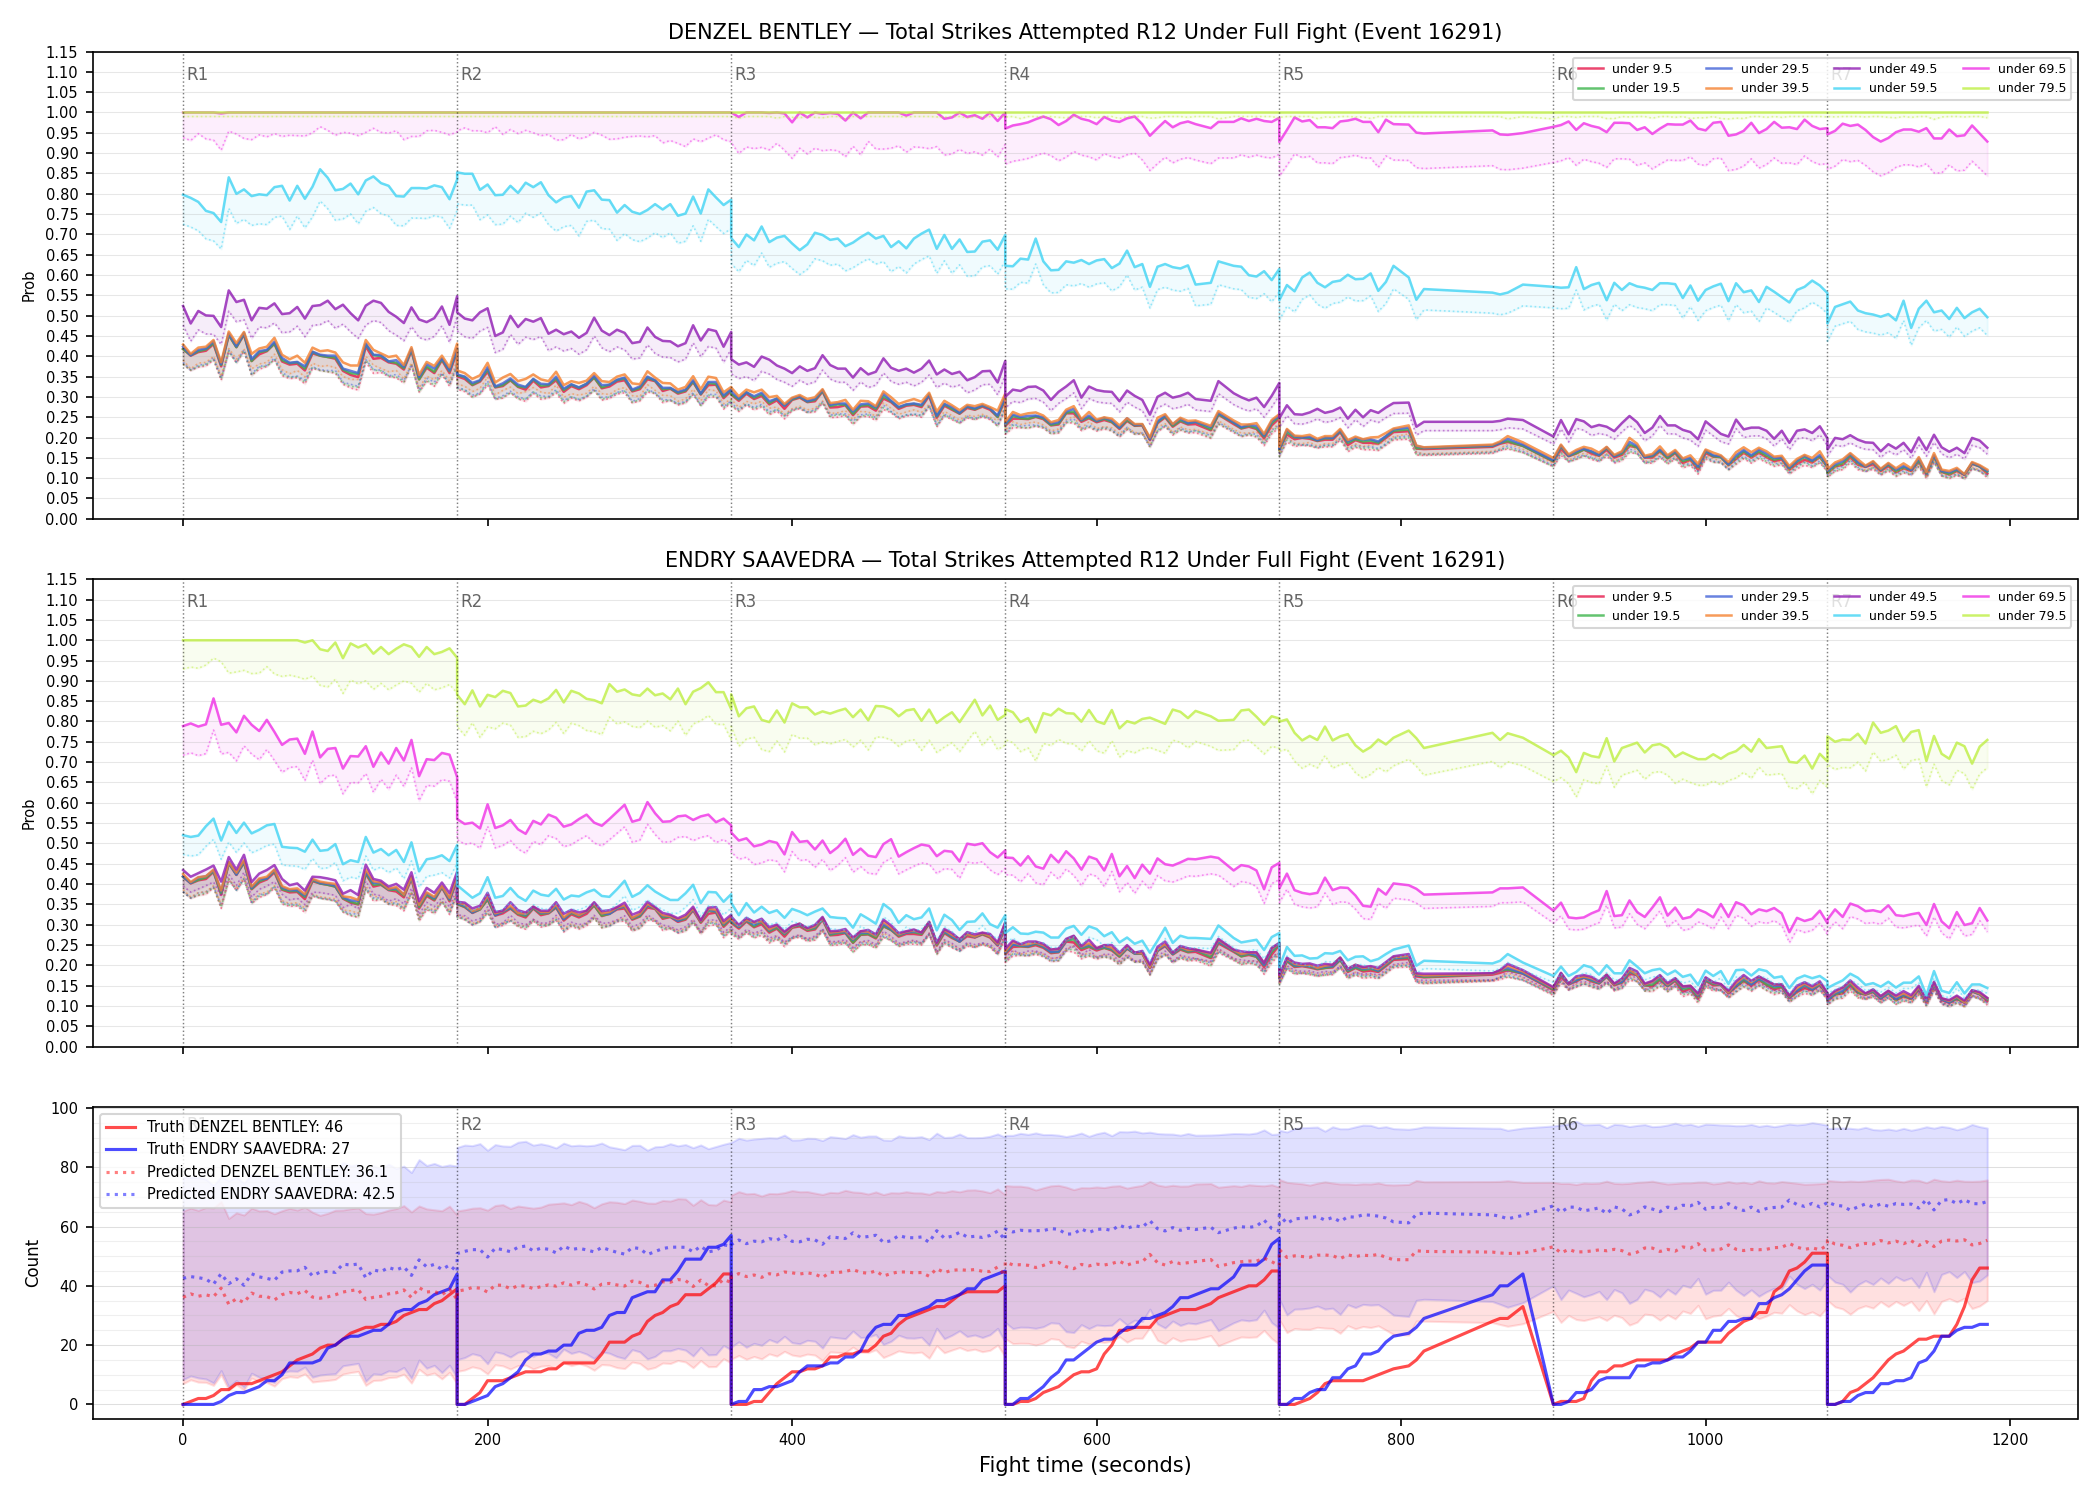Select R1 round marker in Denzel Bentley chart
2100x1500 pixels.
[197, 74]
